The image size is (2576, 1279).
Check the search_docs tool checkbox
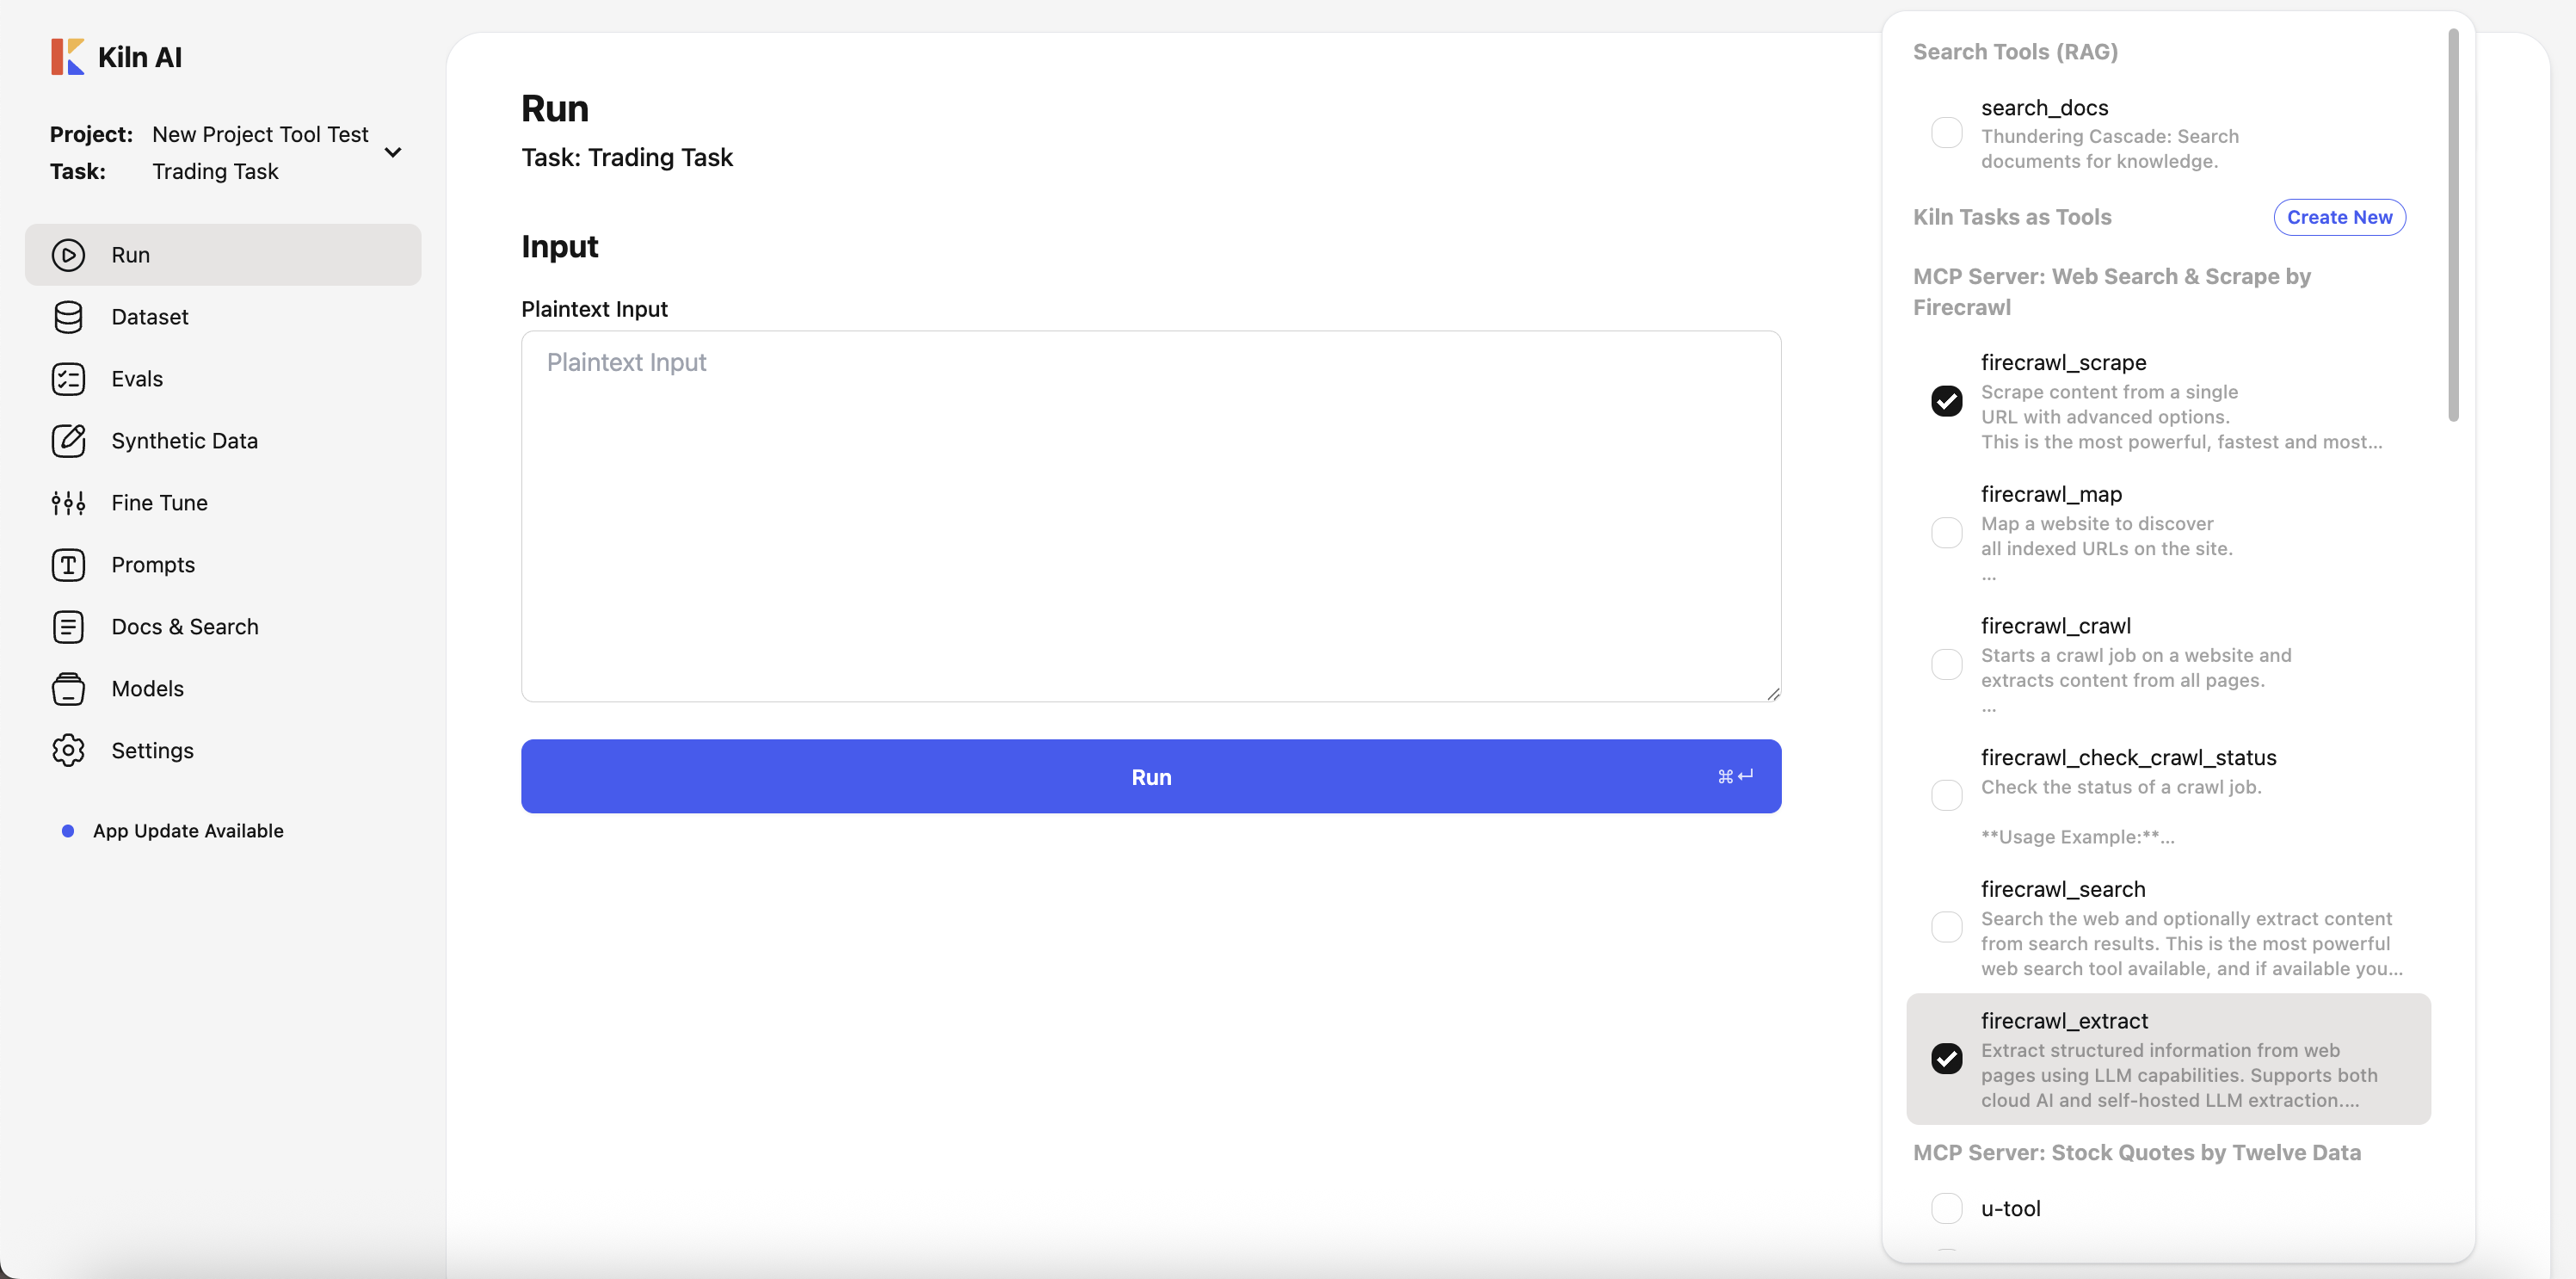[1946, 132]
